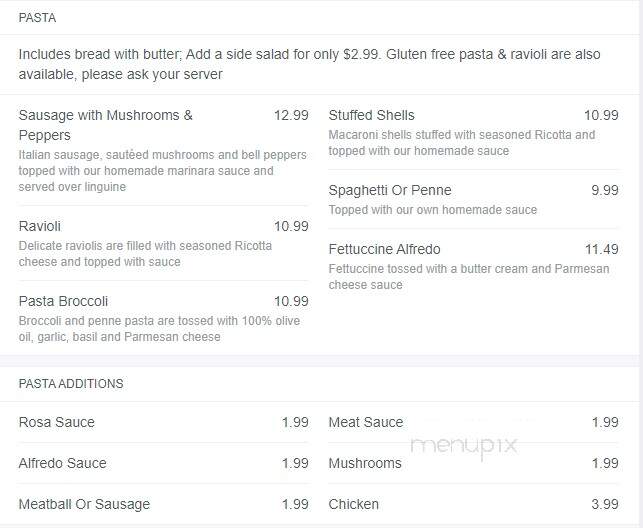643x528 pixels.
Task: Click the 12.99 price for Sausage pasta
Action: pyautogui.click(x=291, y=115)
